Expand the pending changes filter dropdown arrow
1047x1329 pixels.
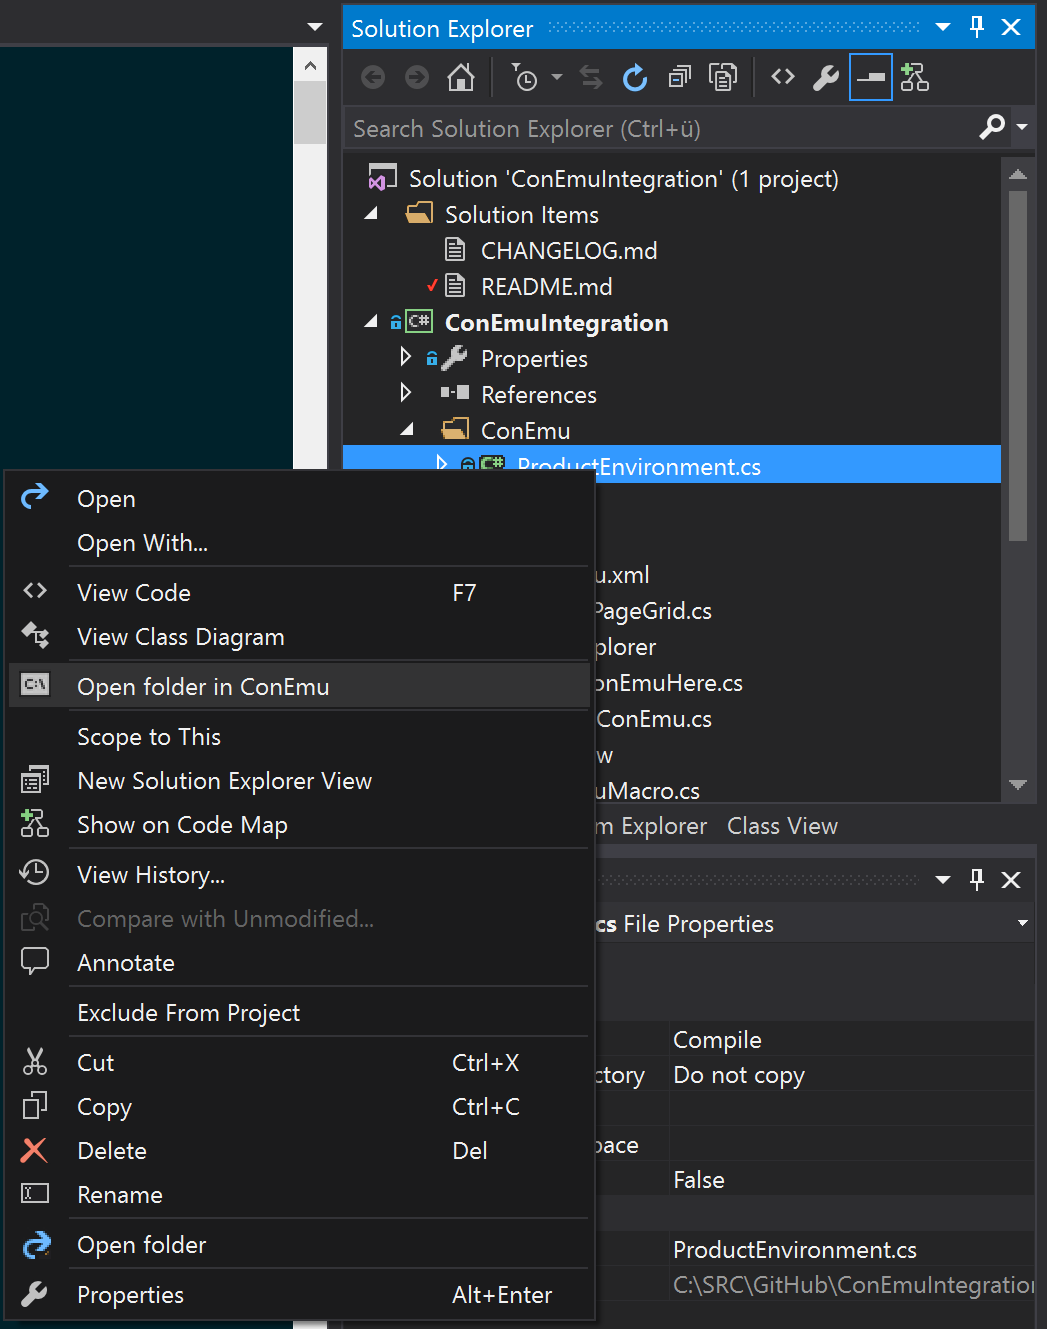pos(557,77)
